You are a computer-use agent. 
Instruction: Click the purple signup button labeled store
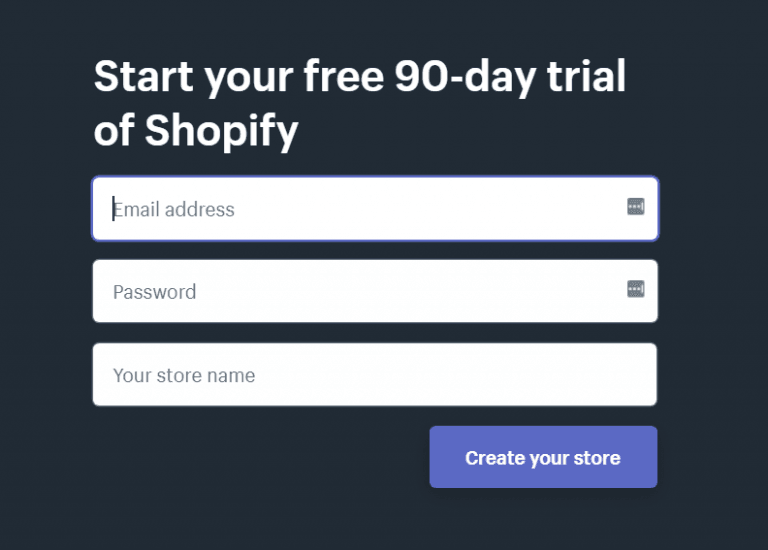543,457
